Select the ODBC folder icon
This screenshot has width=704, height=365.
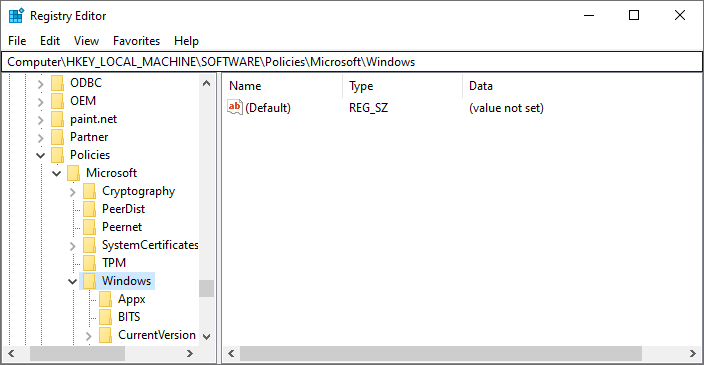tap(57, 83)
